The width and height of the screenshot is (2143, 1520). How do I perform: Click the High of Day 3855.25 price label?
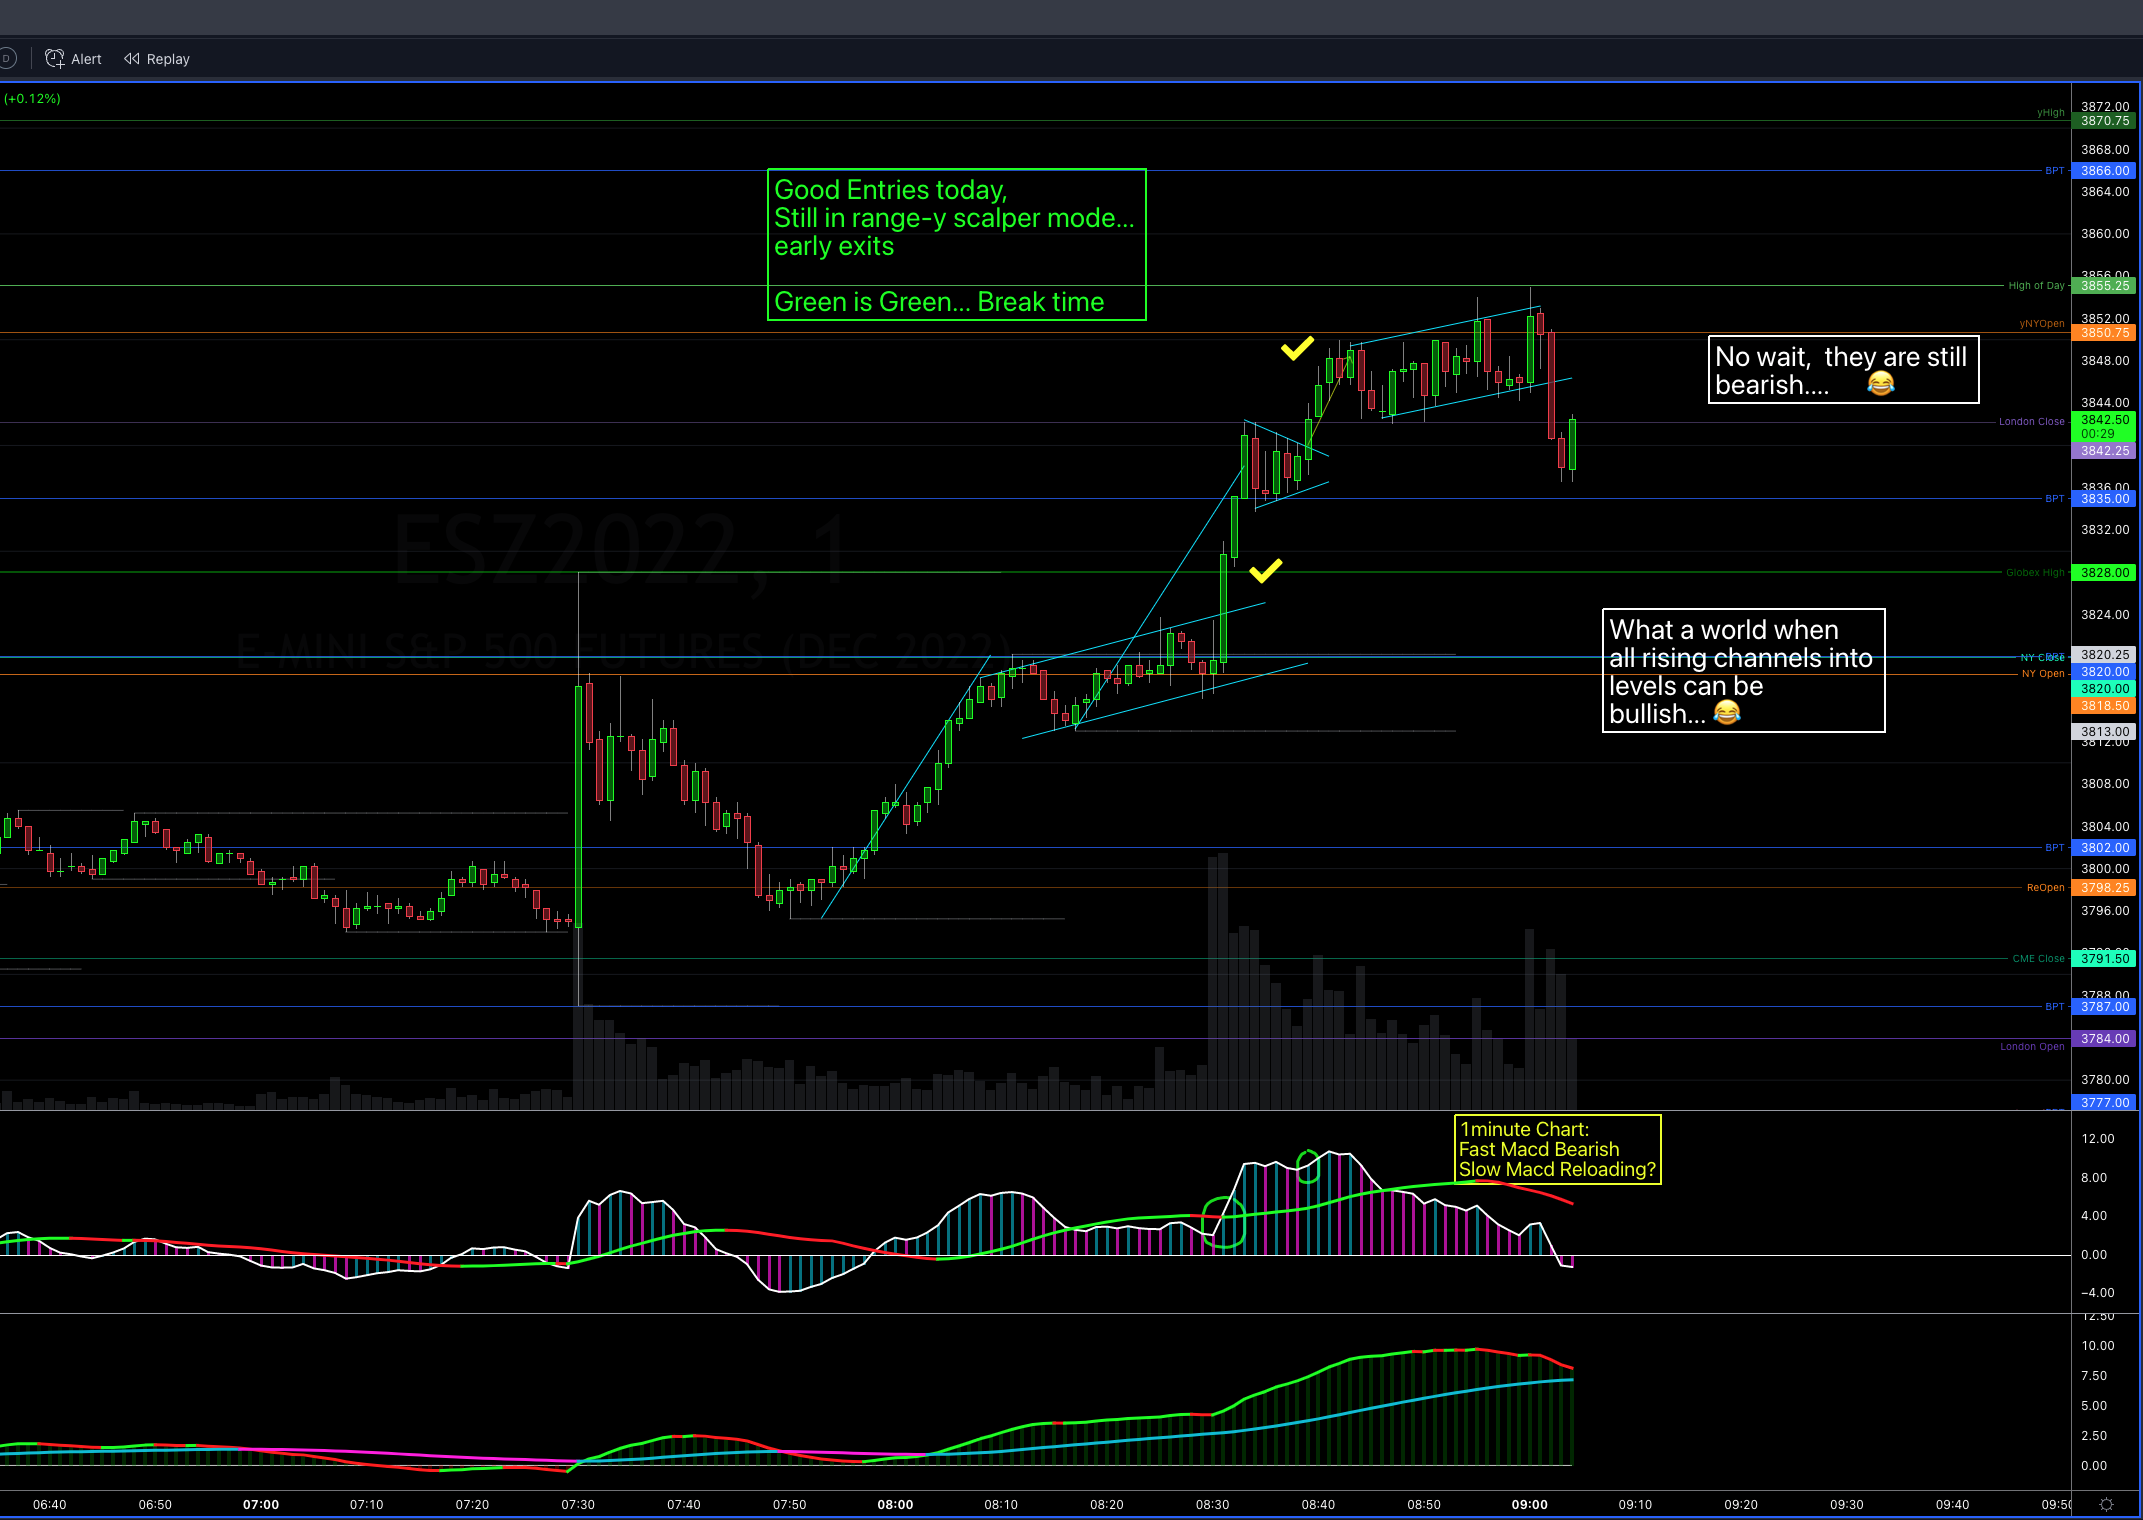click(2104, 286)
